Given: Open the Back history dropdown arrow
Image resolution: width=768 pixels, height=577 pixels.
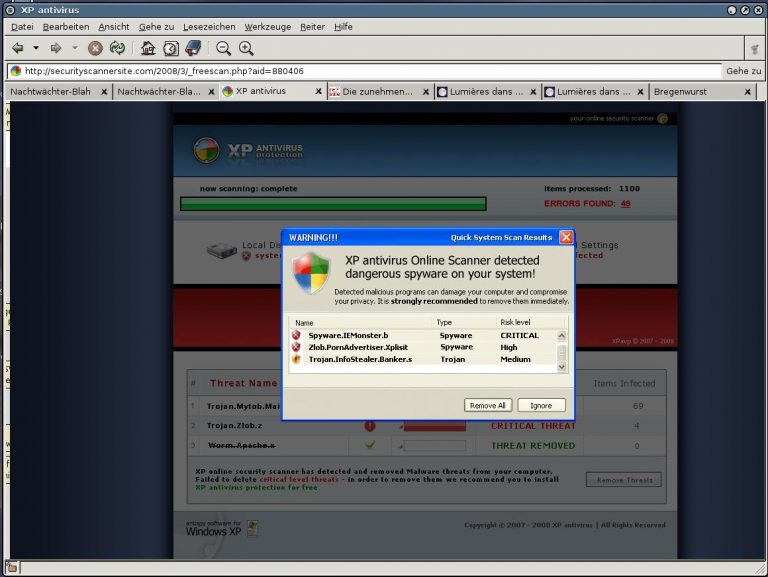Looking at the screenshot, I should (x=36, y=48).
